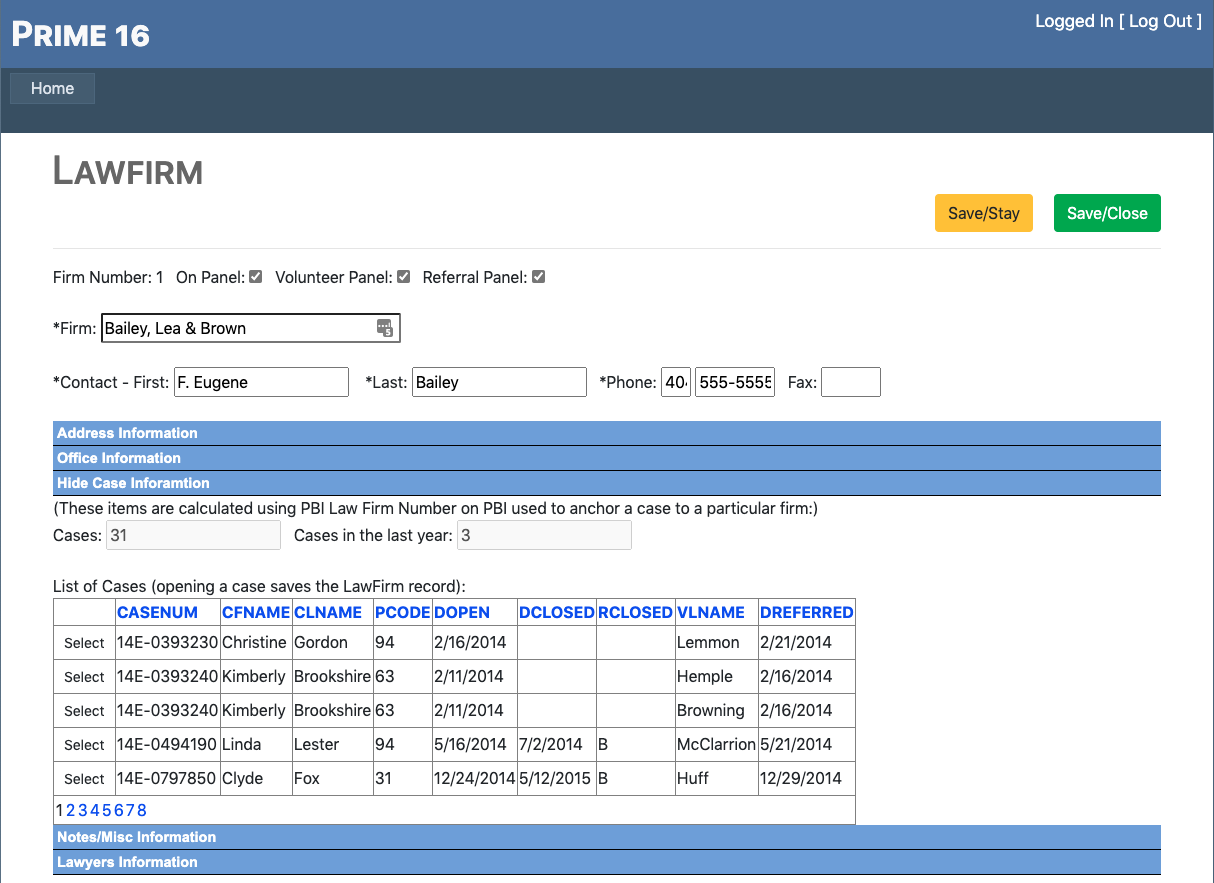Image resolution: width=1214 pixels, height=883 pixels.
Task: Go to page 8 of cases list
Action: tap(142, 810)
